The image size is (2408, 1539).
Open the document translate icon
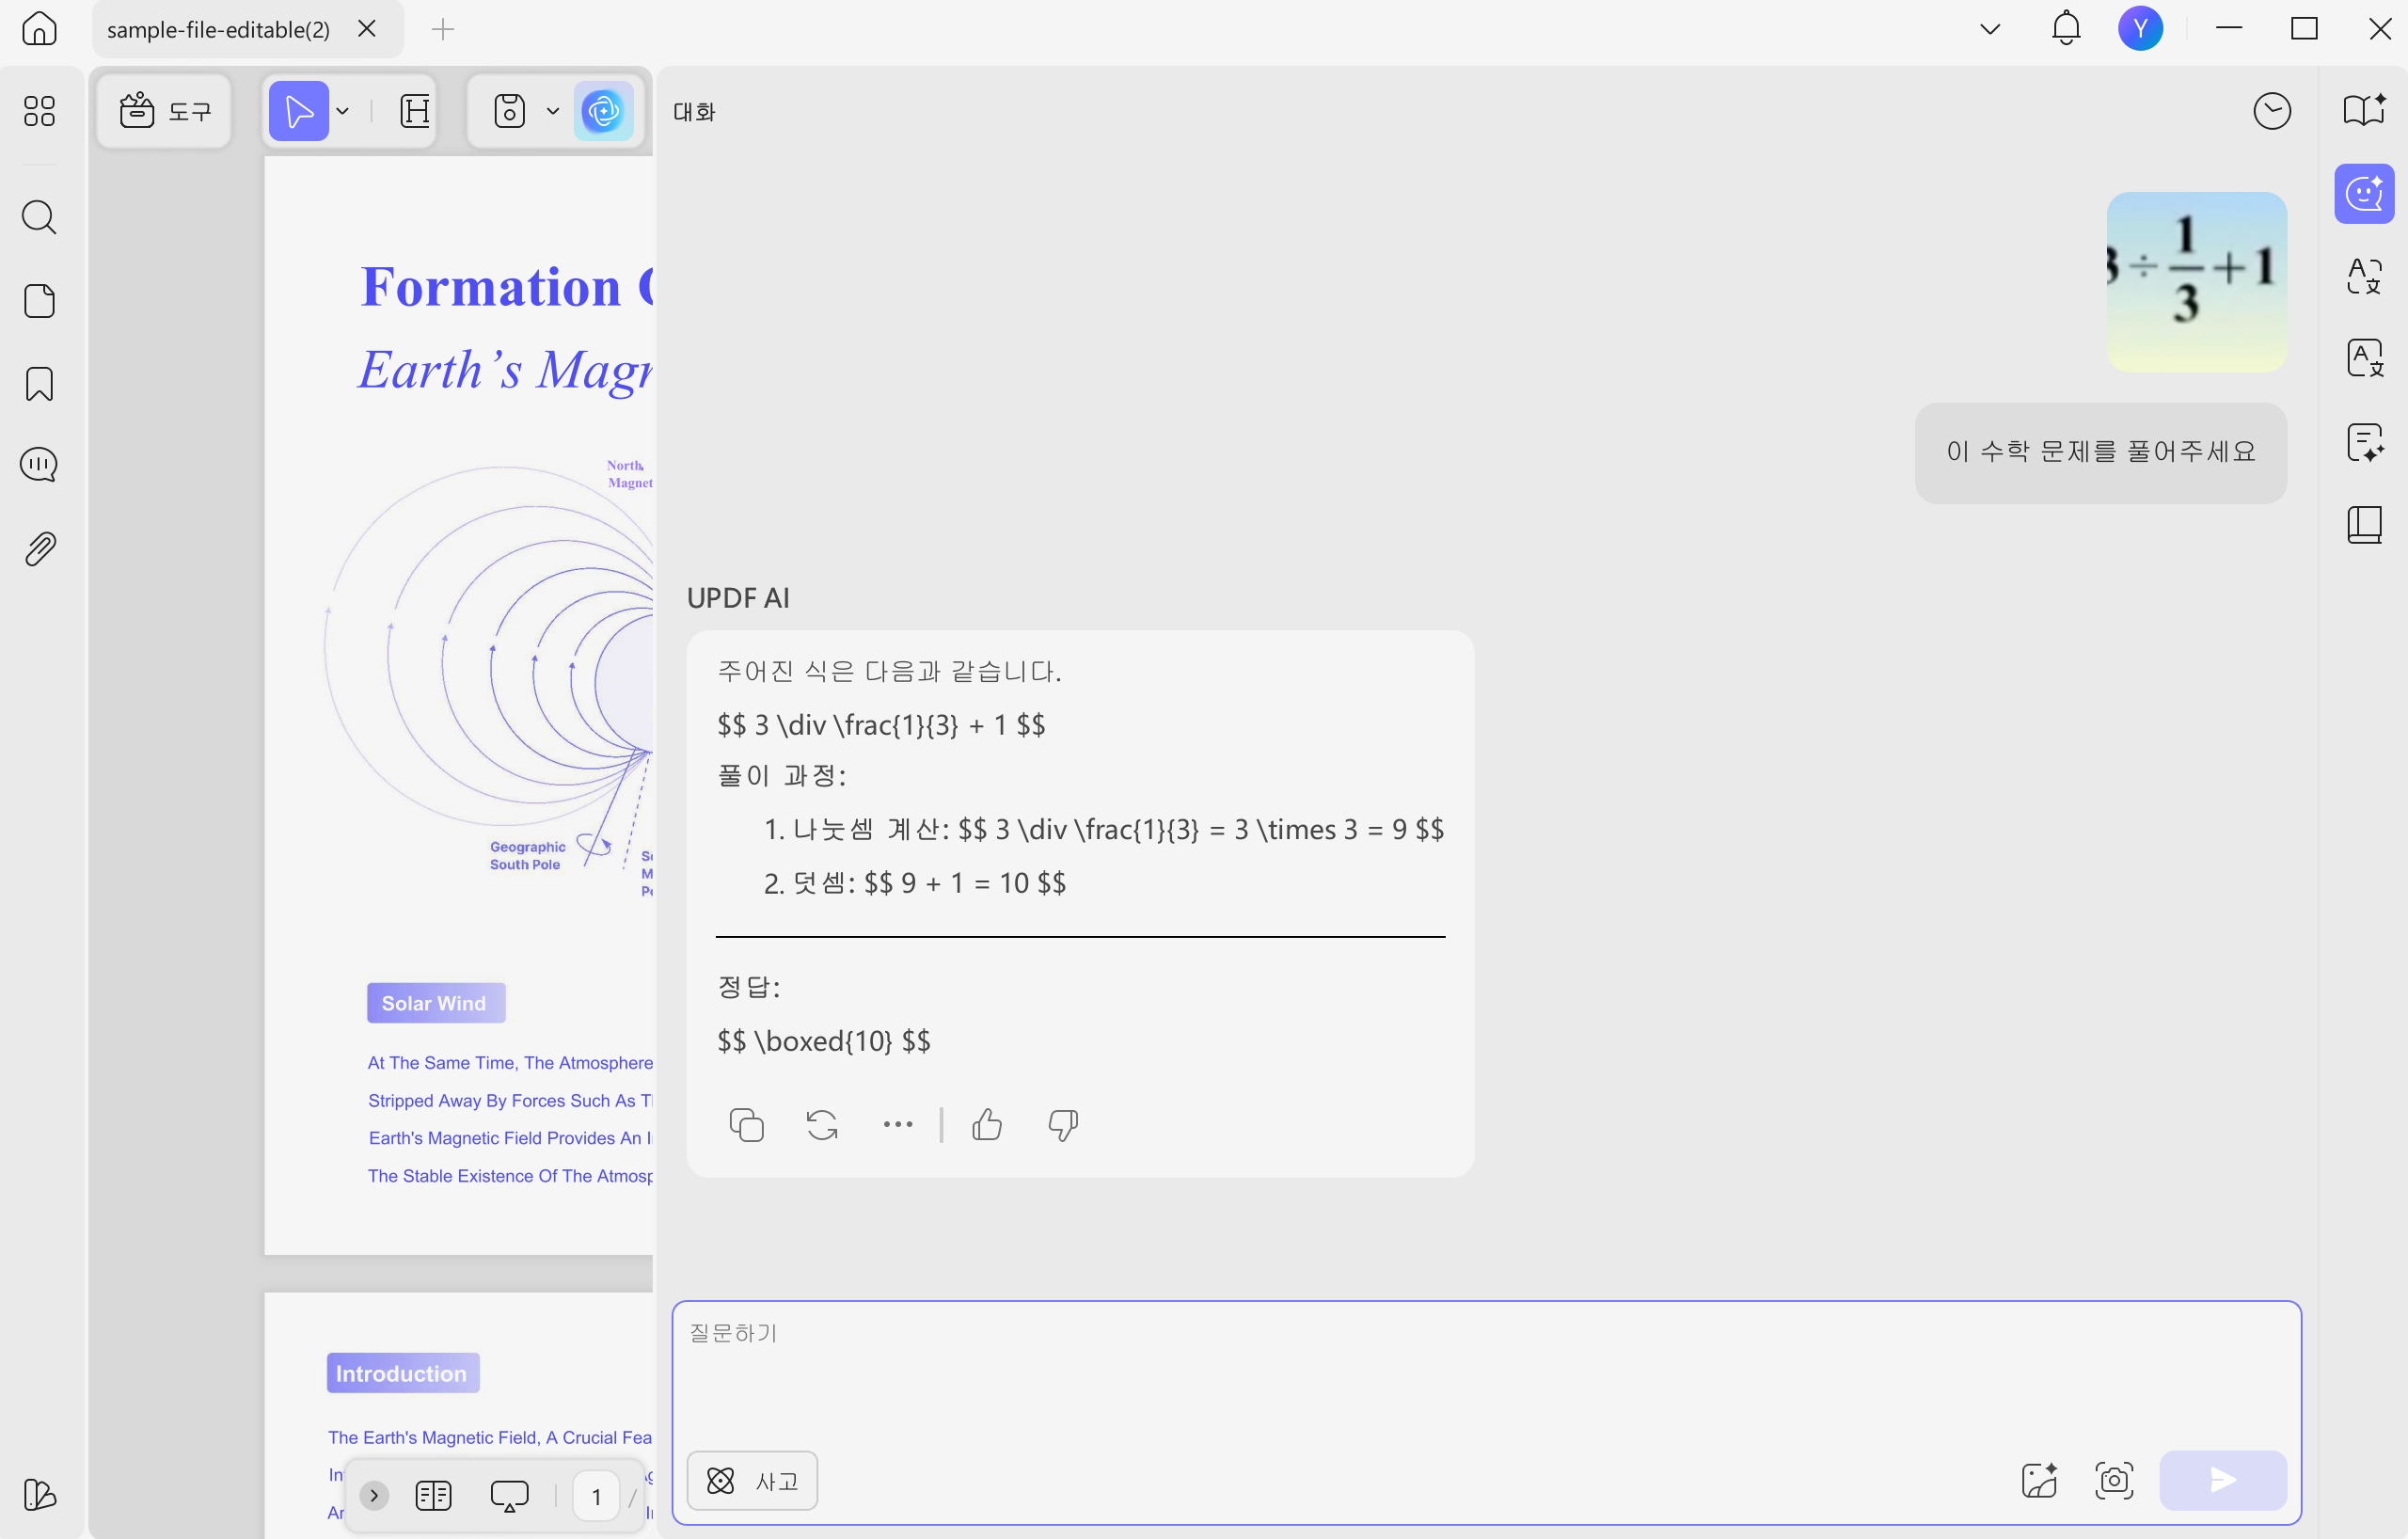click(2364, 357)
